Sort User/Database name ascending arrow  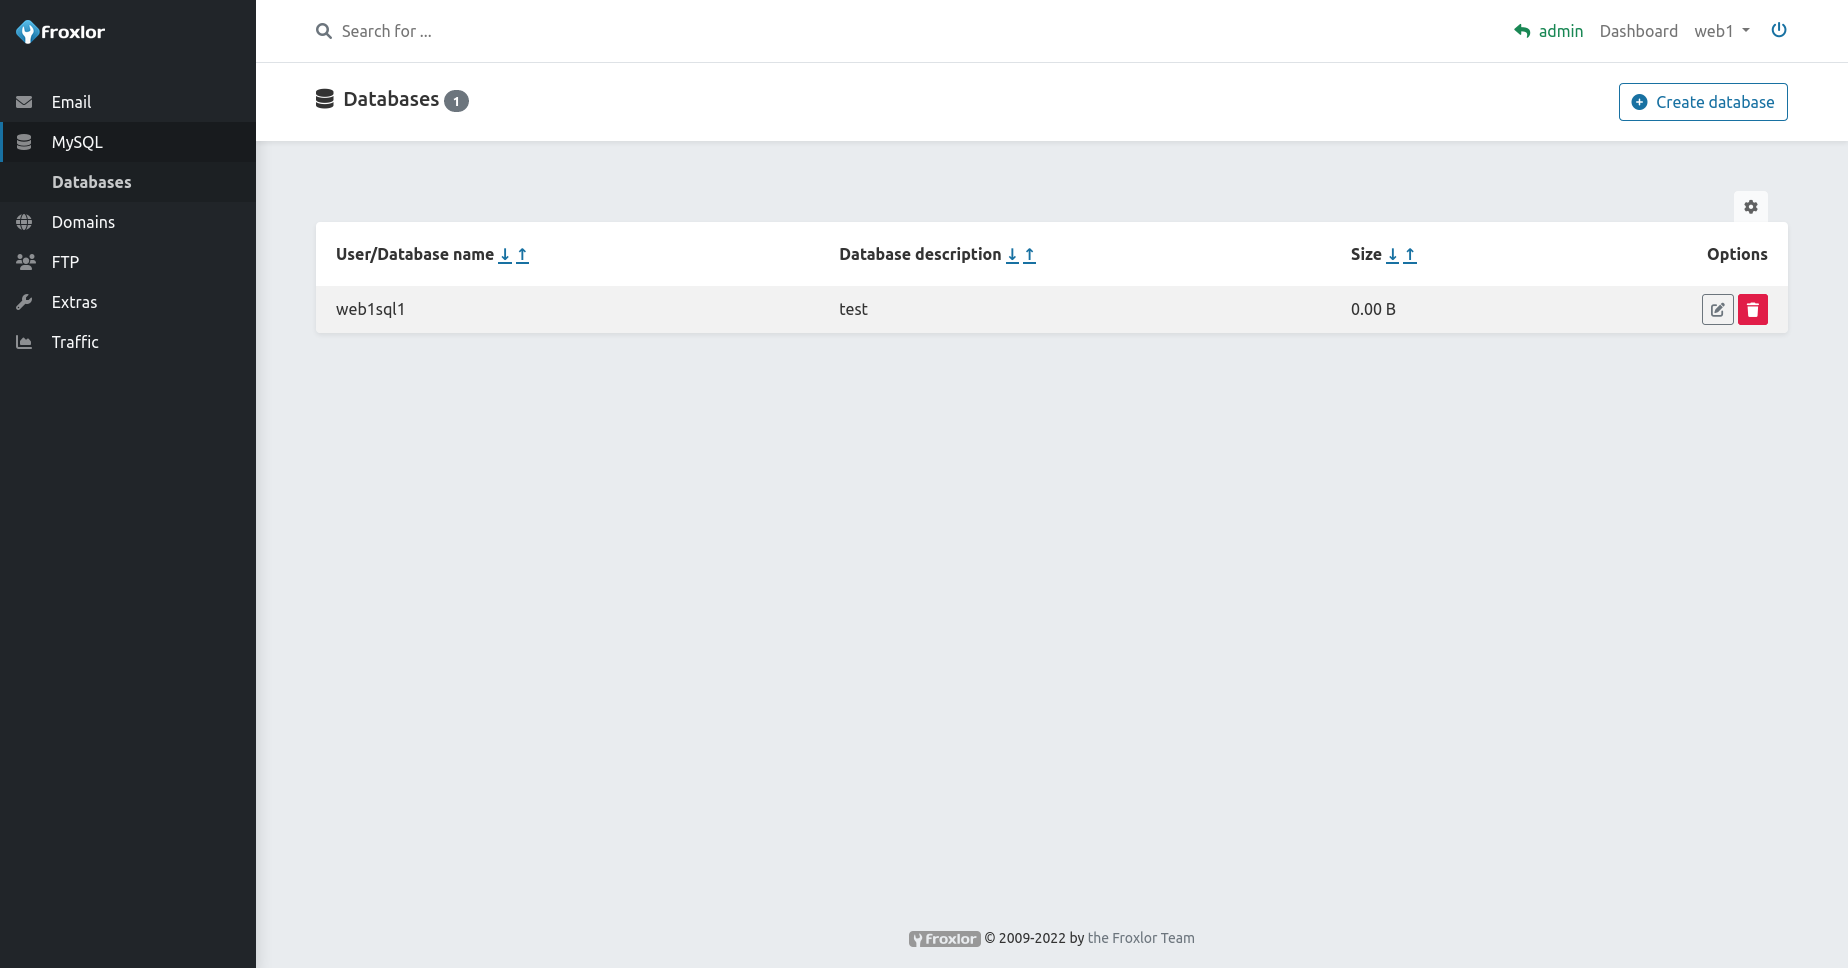(522, 255)
